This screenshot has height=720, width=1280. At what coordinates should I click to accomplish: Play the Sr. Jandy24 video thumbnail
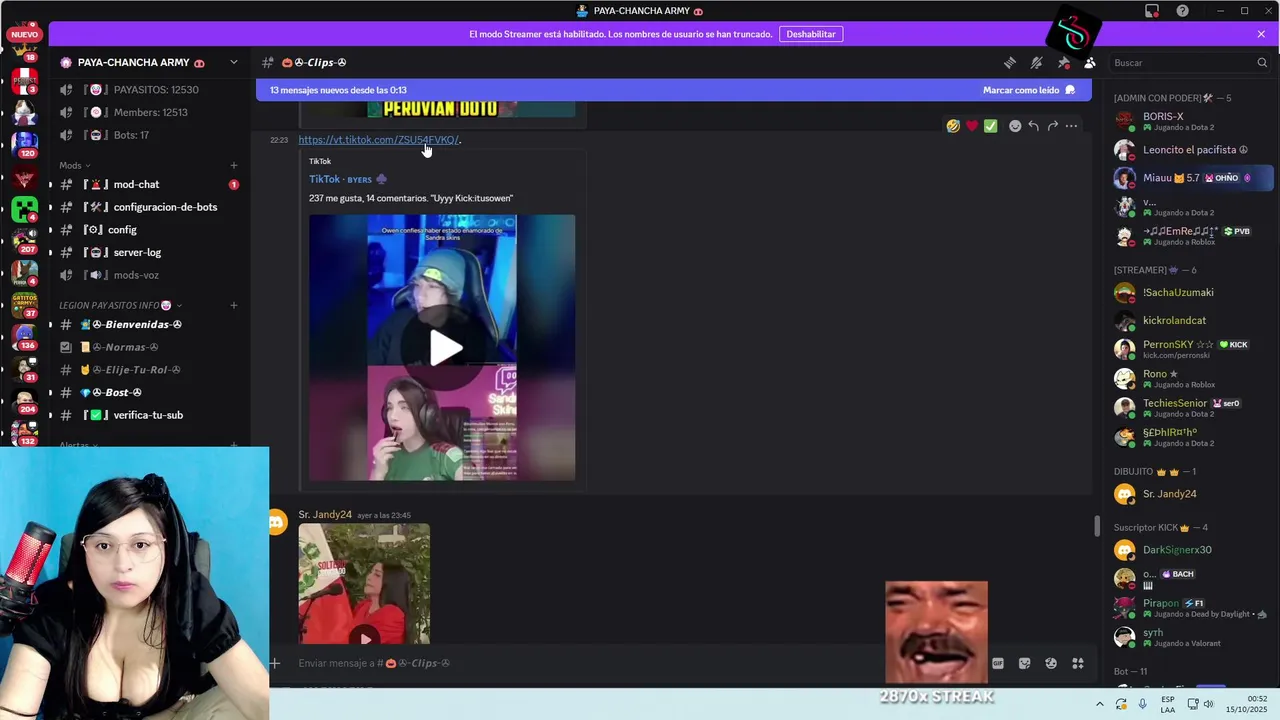[x=364, y=637]
